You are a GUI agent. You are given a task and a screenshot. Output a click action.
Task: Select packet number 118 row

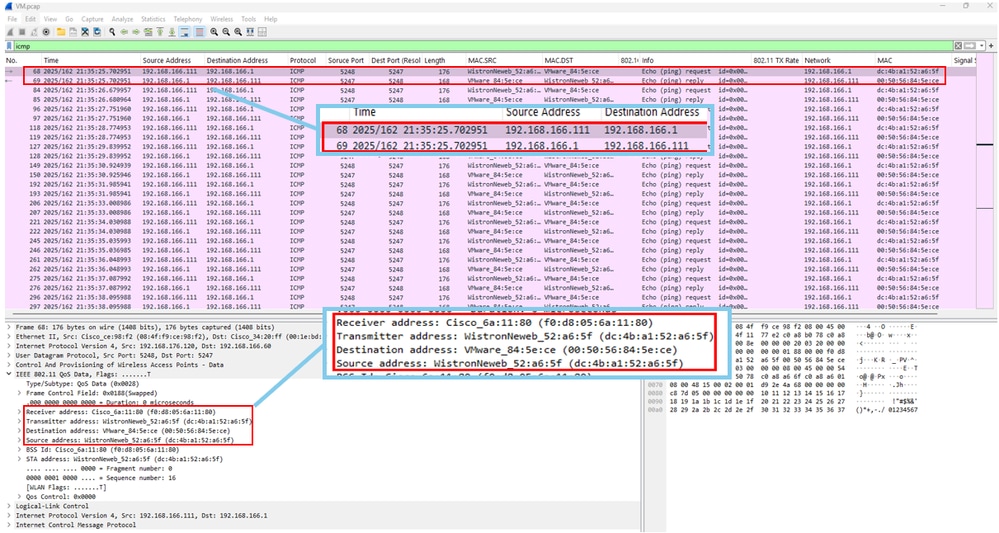(491, 127)
